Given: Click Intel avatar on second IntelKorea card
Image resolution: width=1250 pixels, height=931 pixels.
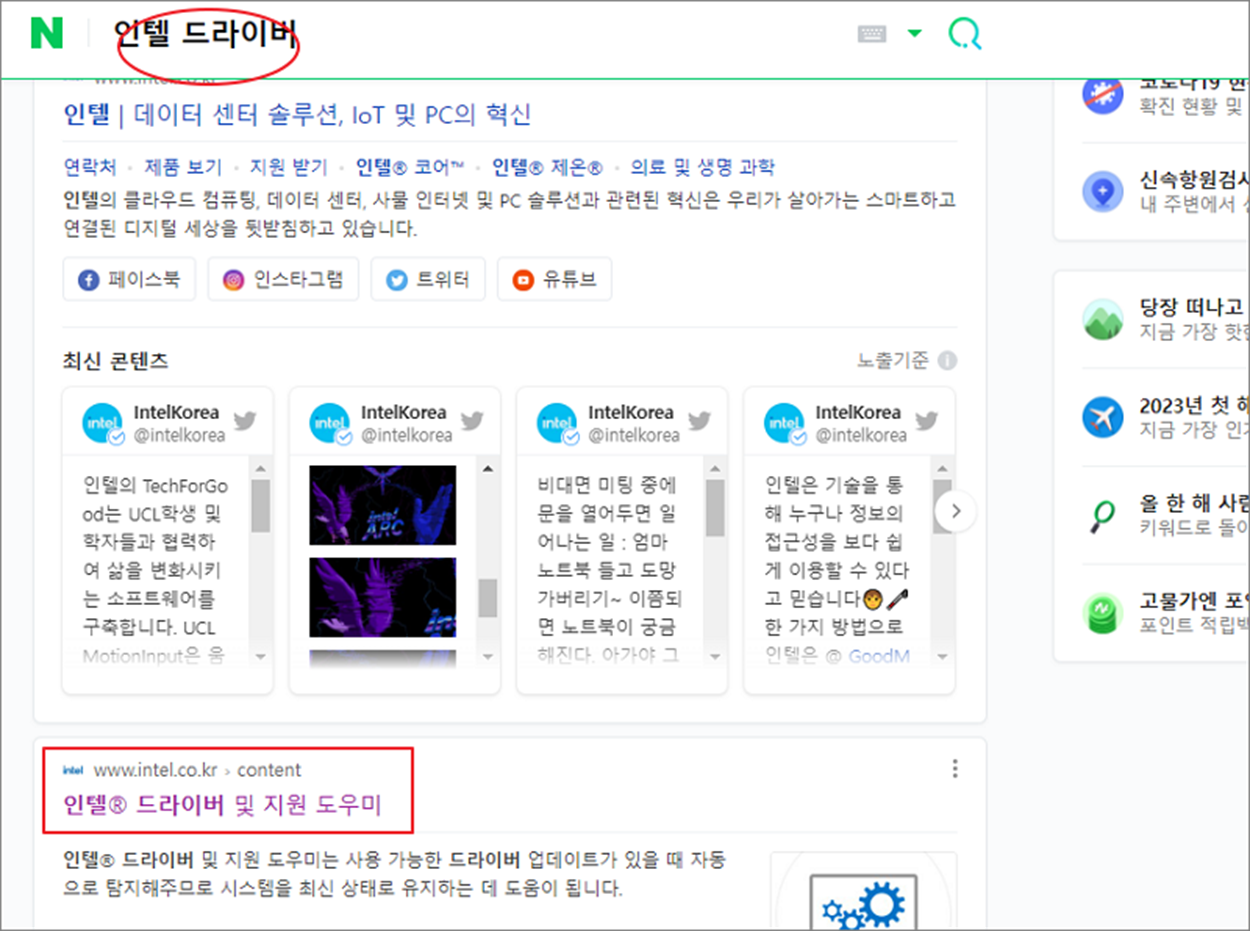Looking at the screenshot, I should pyautogui.click(x=330, y=423).
